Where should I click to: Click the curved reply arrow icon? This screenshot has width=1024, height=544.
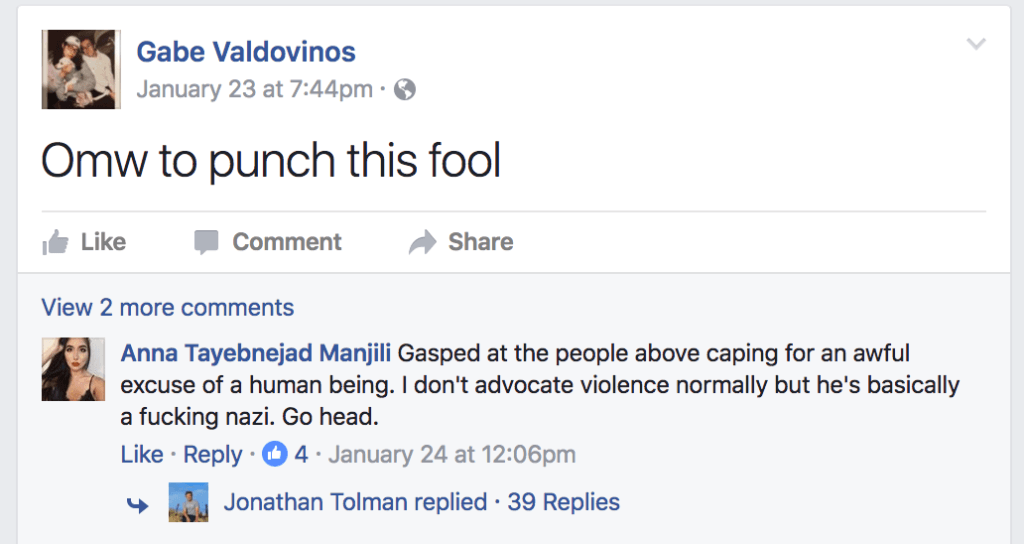click(x=137, y=504)
